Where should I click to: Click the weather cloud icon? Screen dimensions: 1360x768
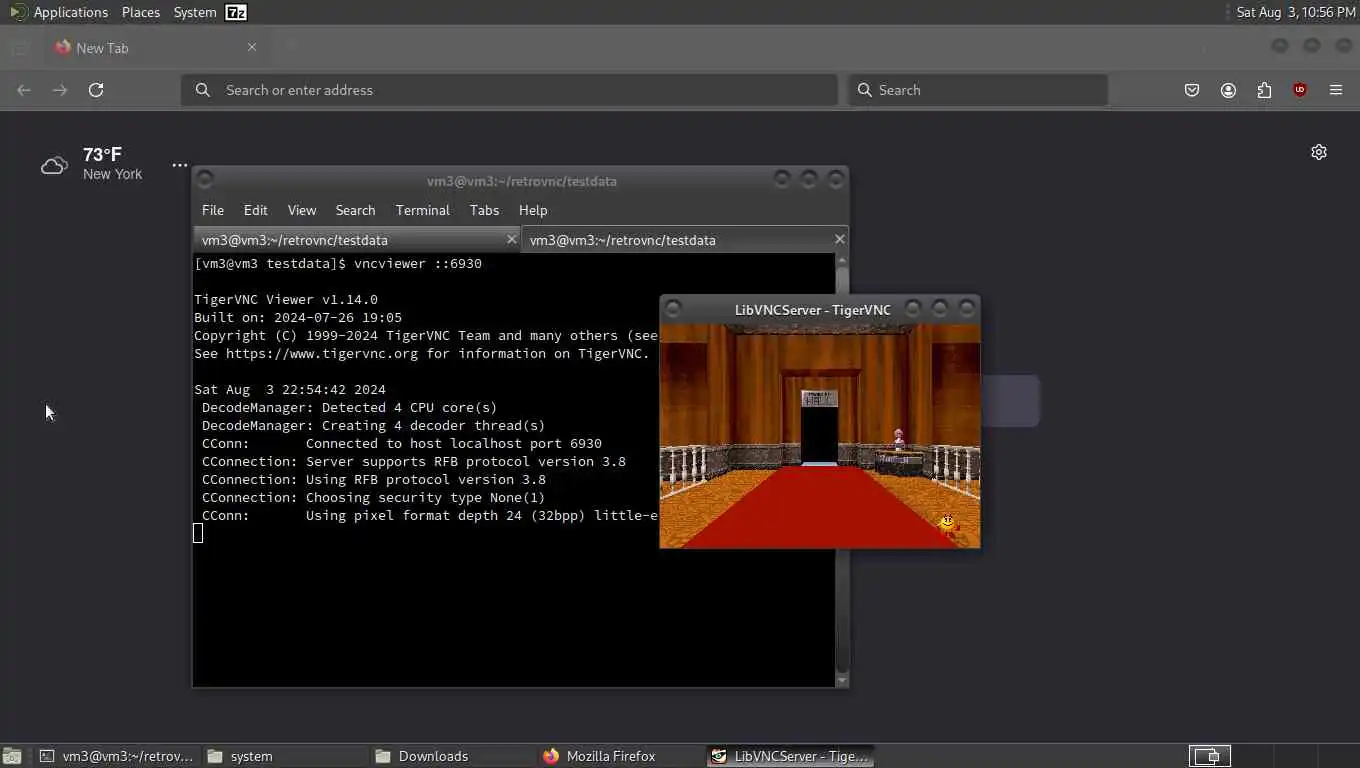(x=54, y=165)
